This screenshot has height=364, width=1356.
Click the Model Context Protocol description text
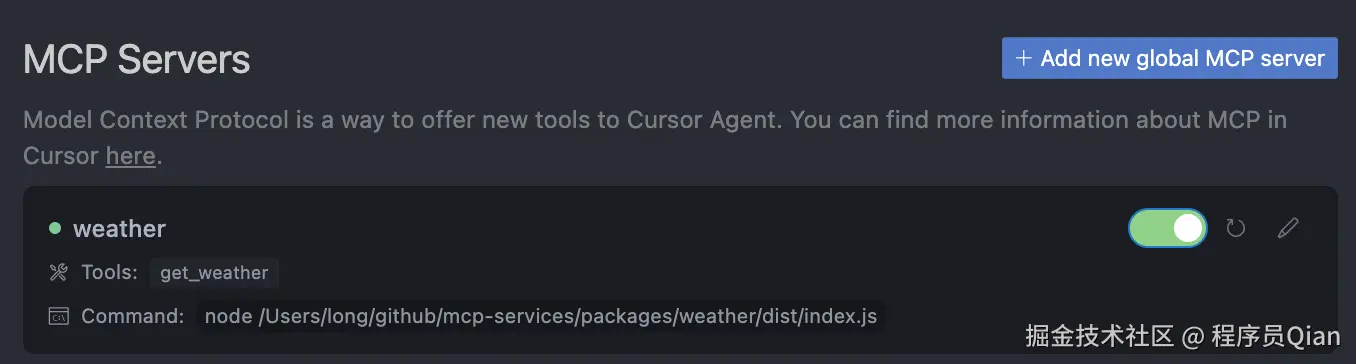655,138
